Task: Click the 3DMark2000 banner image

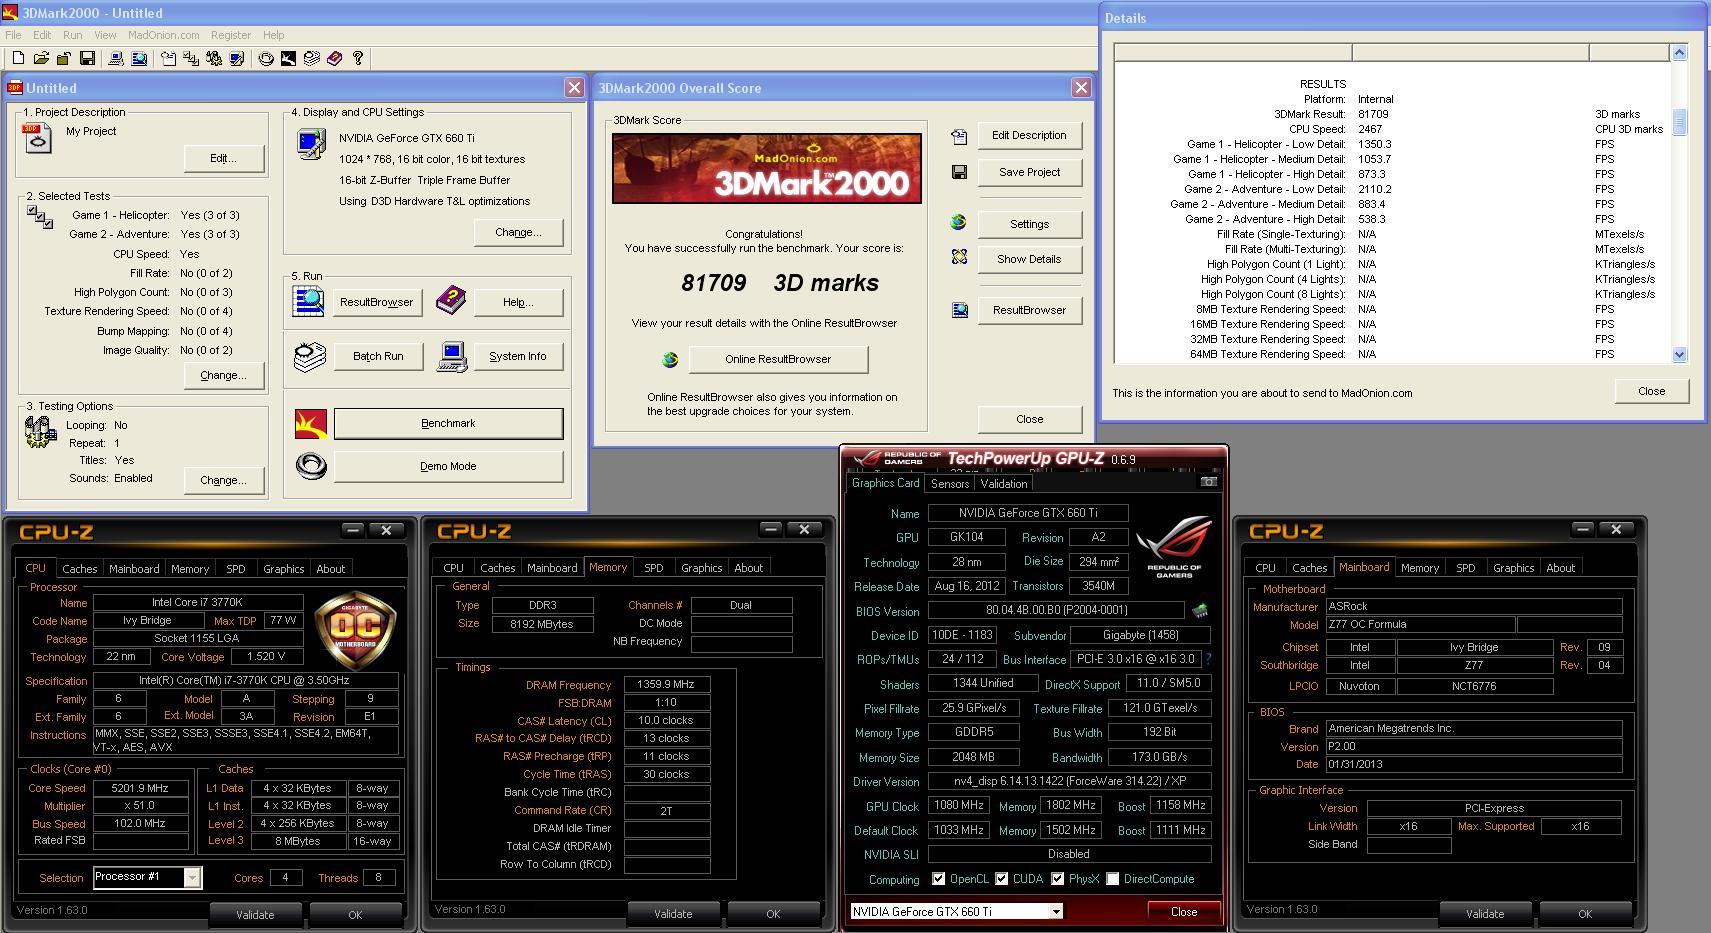Action: [767, 169]
